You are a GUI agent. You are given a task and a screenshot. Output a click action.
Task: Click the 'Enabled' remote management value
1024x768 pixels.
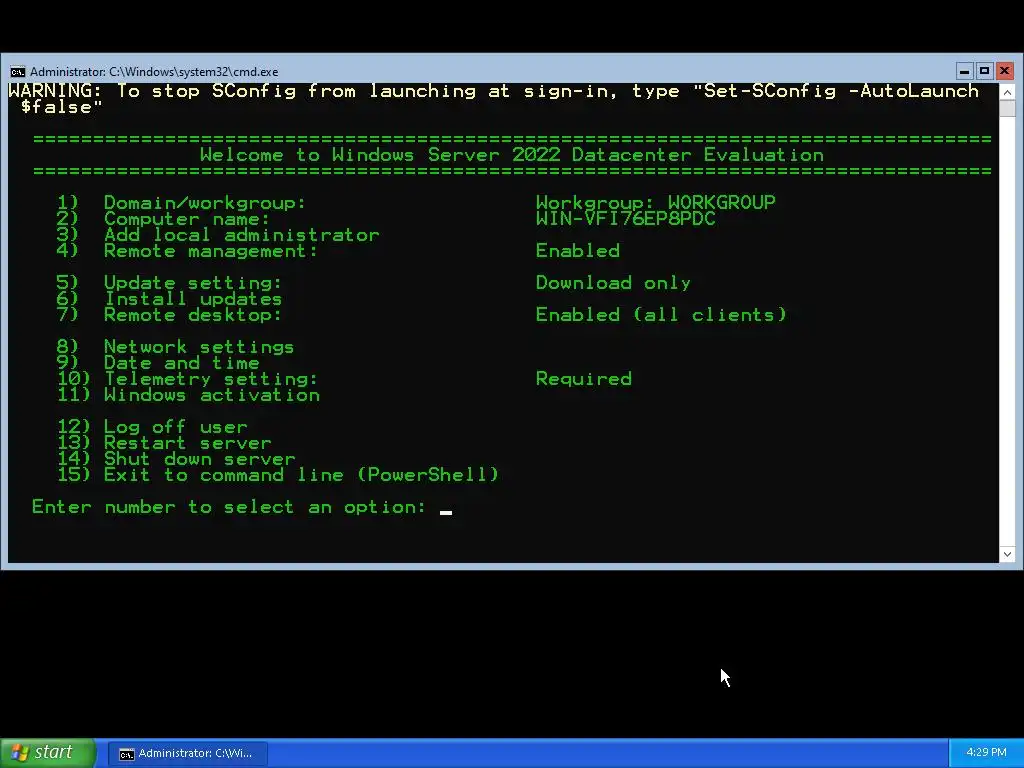(x=578, y=251)
